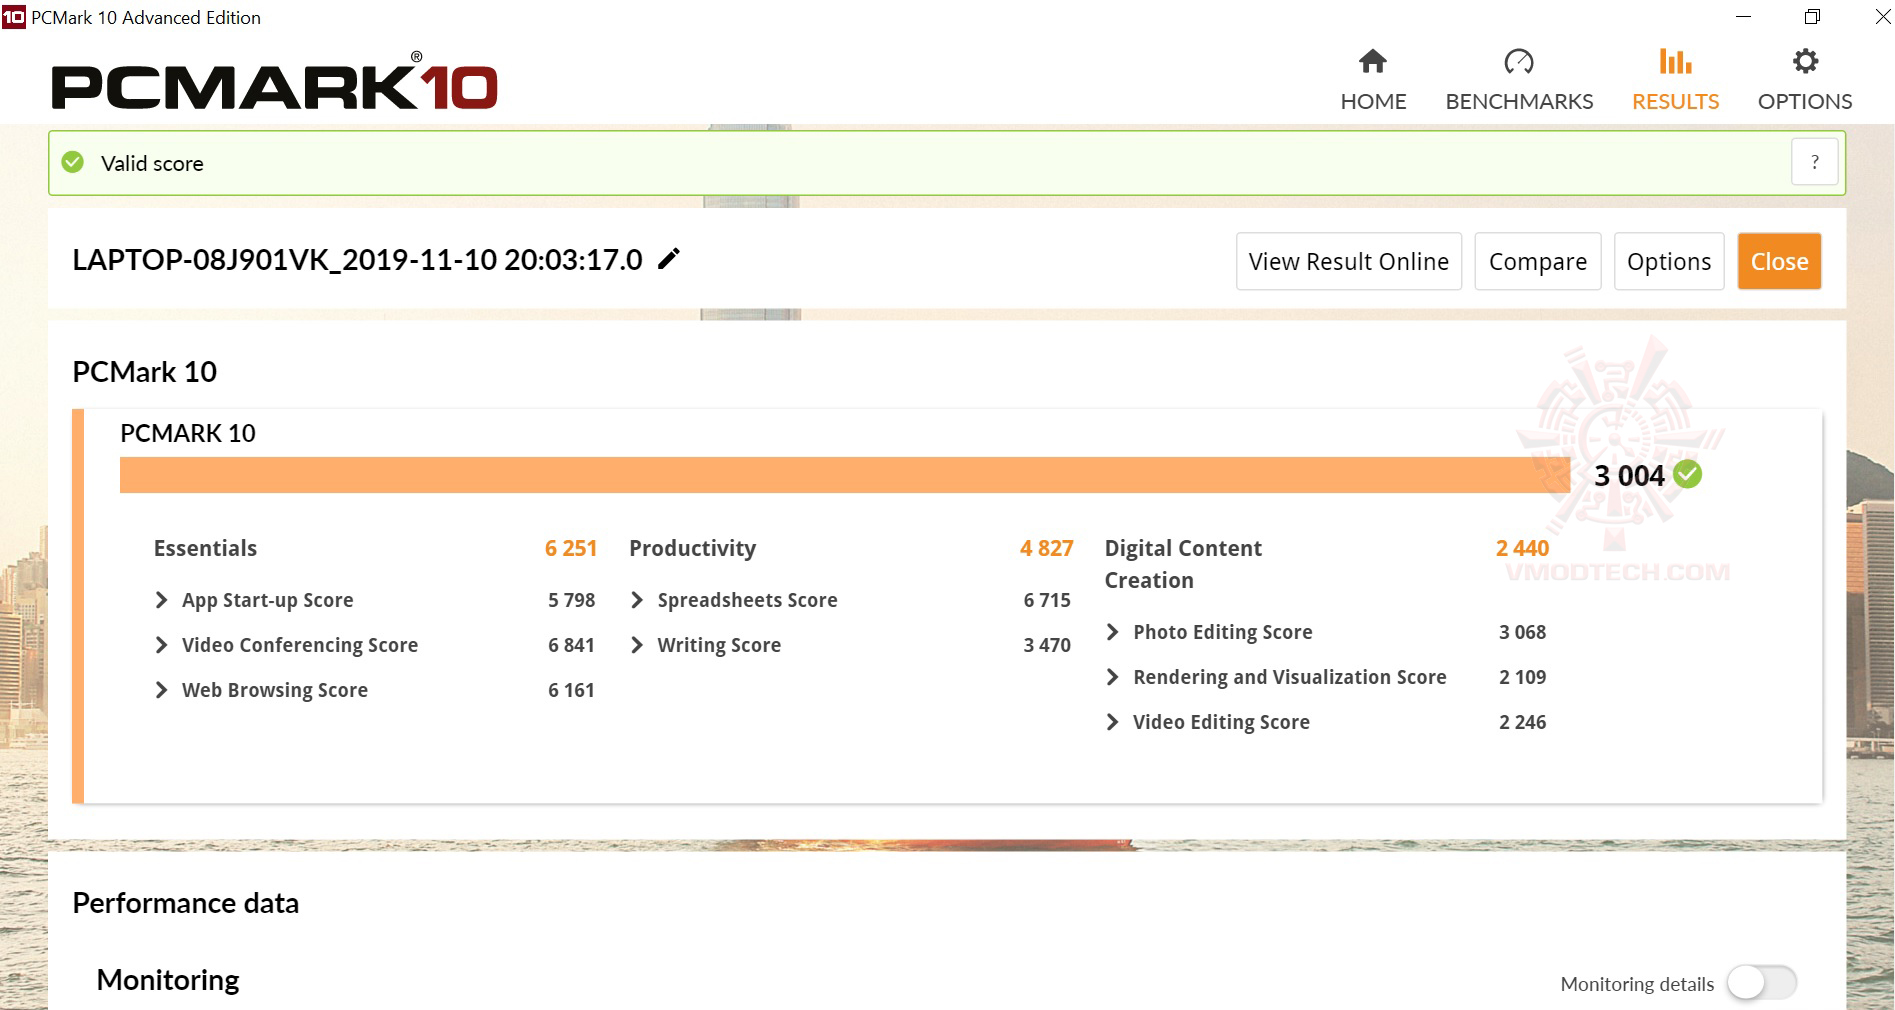Click the Monitoring heading
1895x1010 pixels.
[x=168, y=980]
